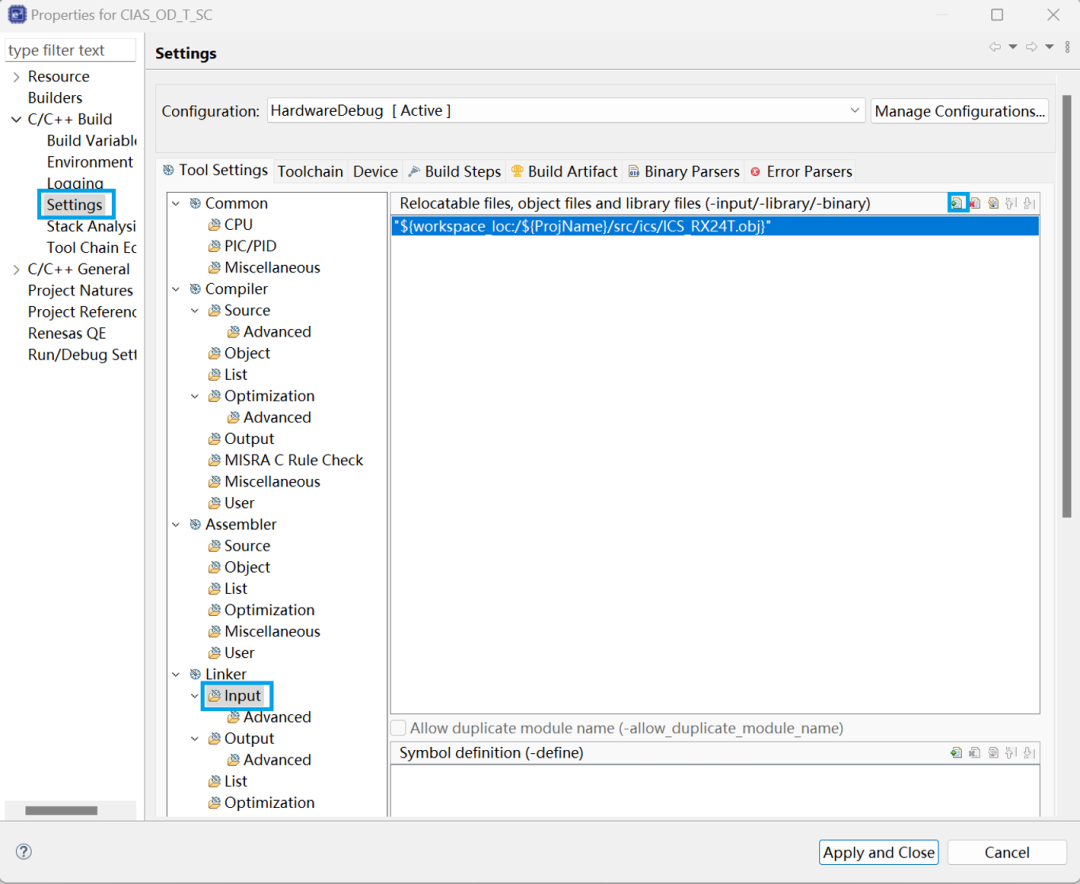Screen dimensions: 1080x884
Task: Collapse the Assembler section in tool tree
Action: pos(176,524)
